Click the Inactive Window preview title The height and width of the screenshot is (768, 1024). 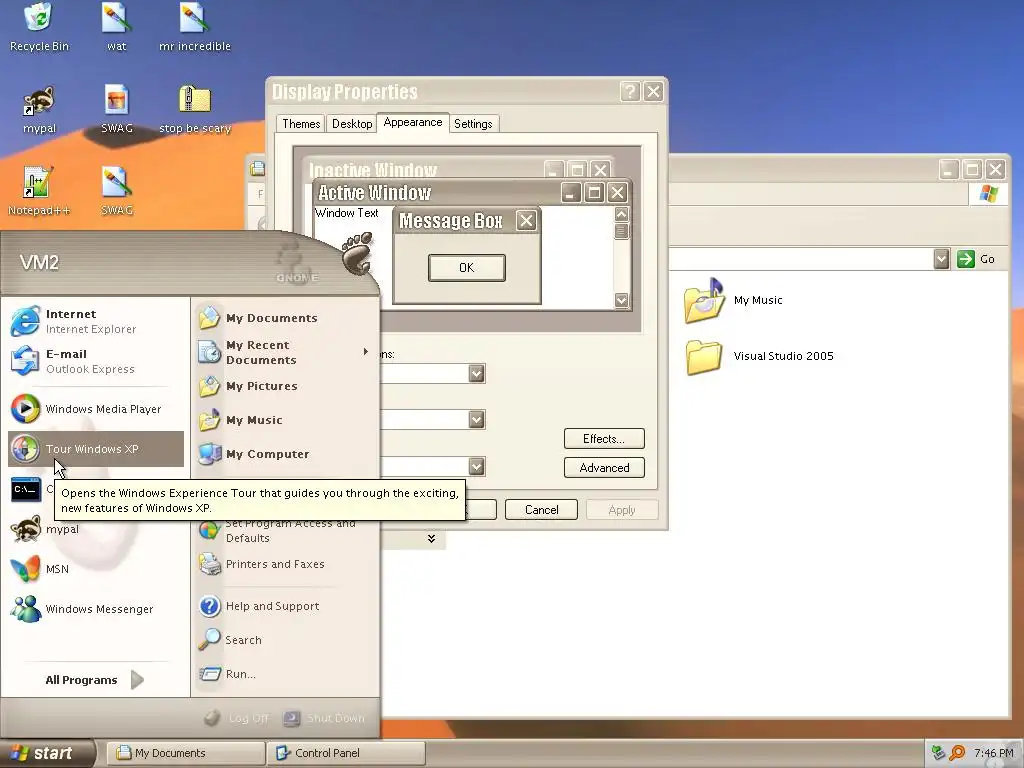coord(373,170)
